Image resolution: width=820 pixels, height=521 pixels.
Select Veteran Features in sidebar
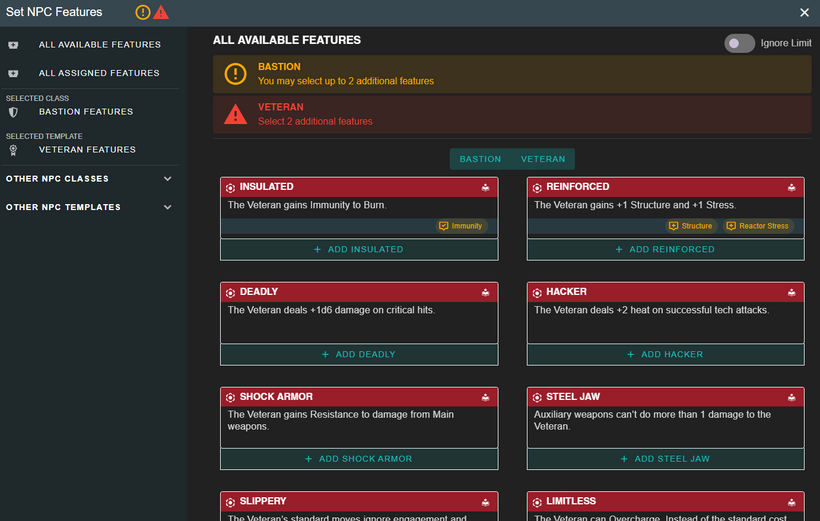[87, 150]
